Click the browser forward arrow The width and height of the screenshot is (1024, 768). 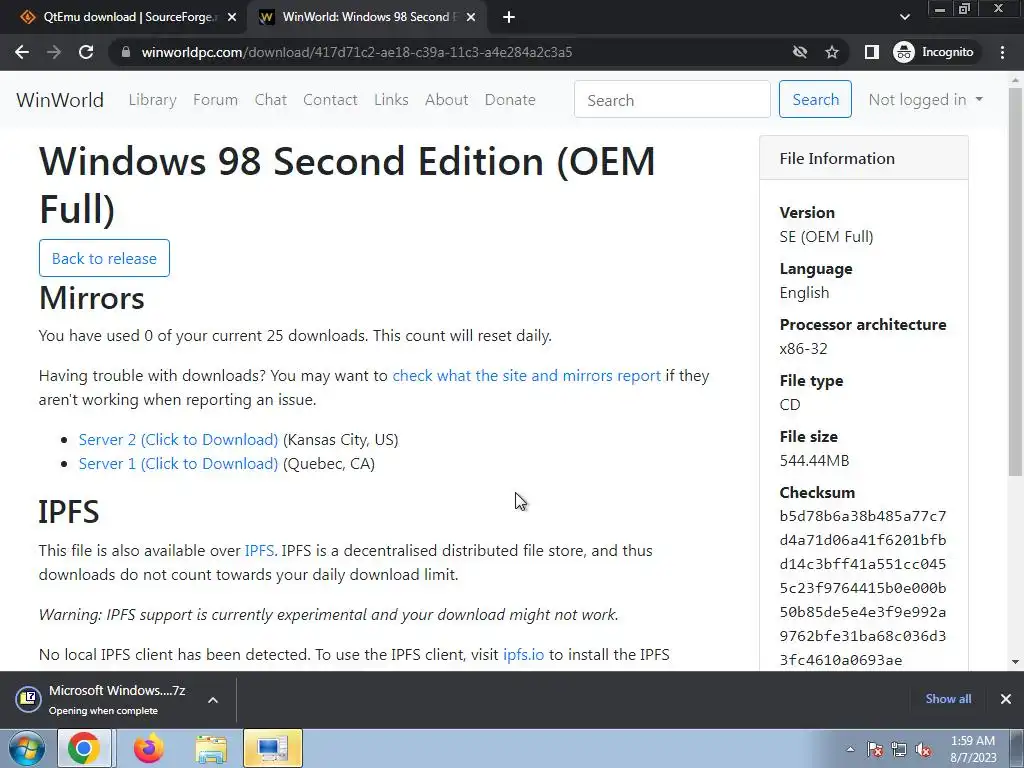click(x=54, y=52)
